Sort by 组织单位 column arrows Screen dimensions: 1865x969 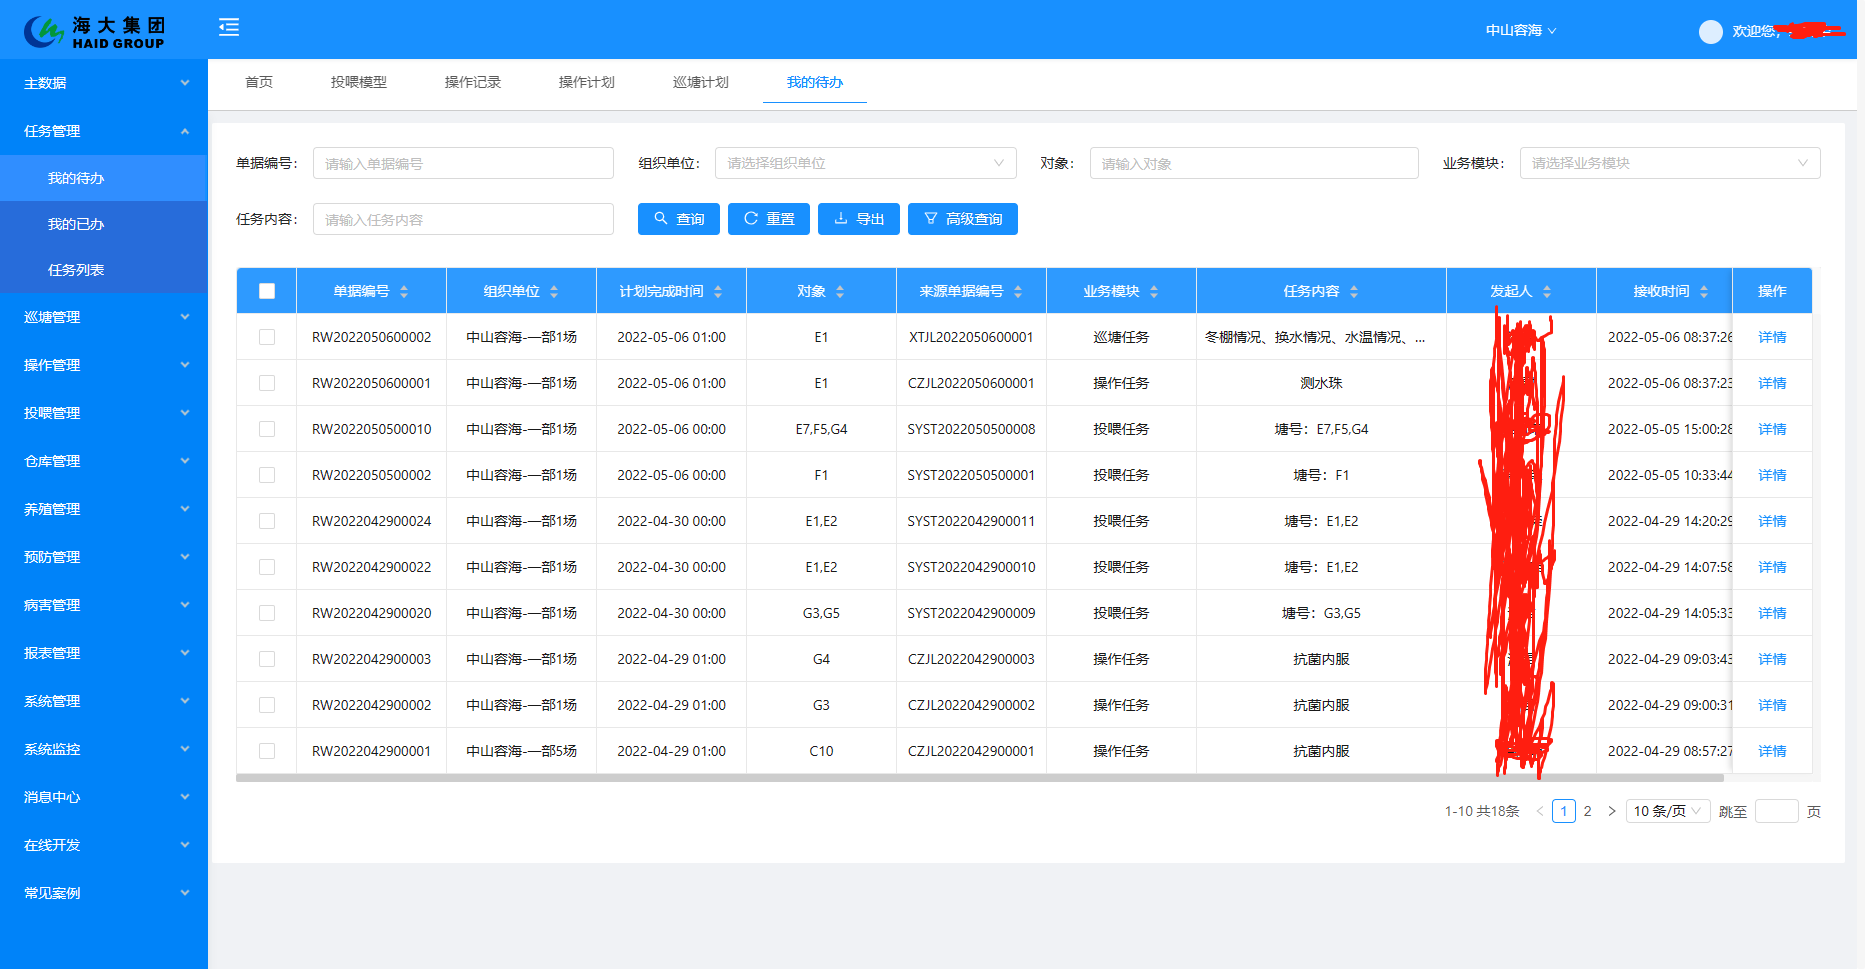(x=554, y=291)
